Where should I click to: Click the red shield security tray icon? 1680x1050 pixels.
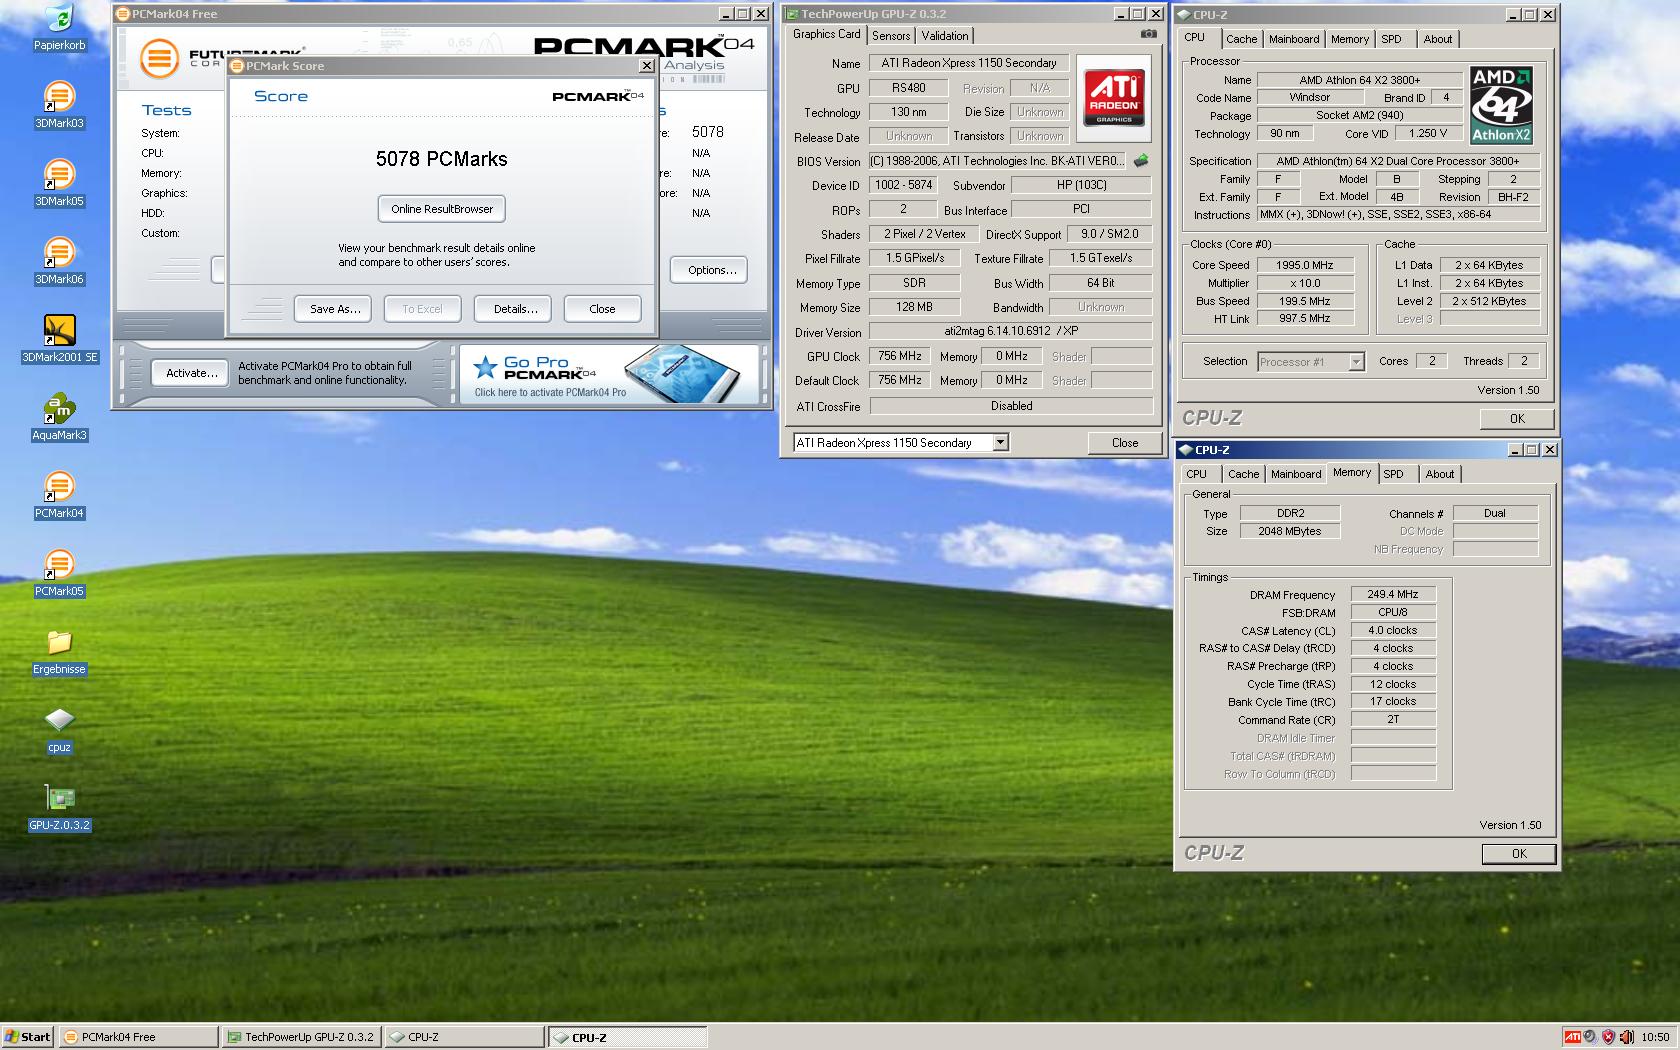point(1608,1037)
